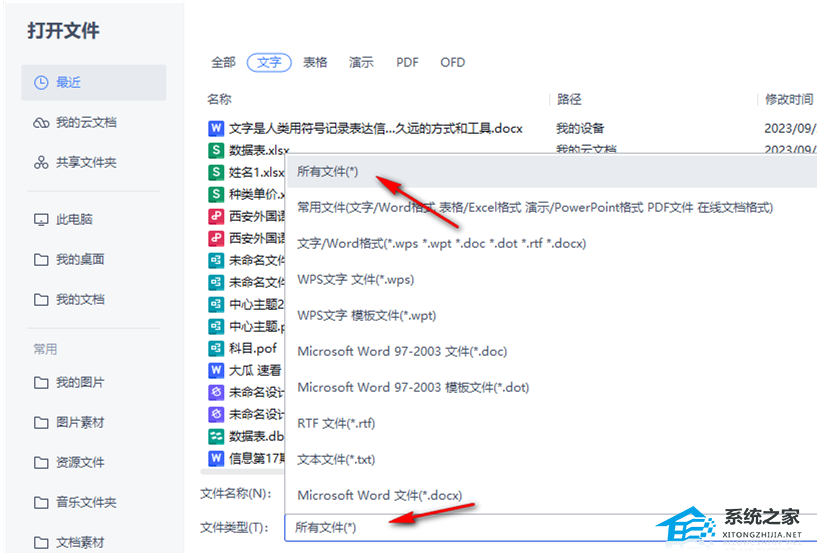Click the S icon of 数据表.xlsx

click(216, 150)
